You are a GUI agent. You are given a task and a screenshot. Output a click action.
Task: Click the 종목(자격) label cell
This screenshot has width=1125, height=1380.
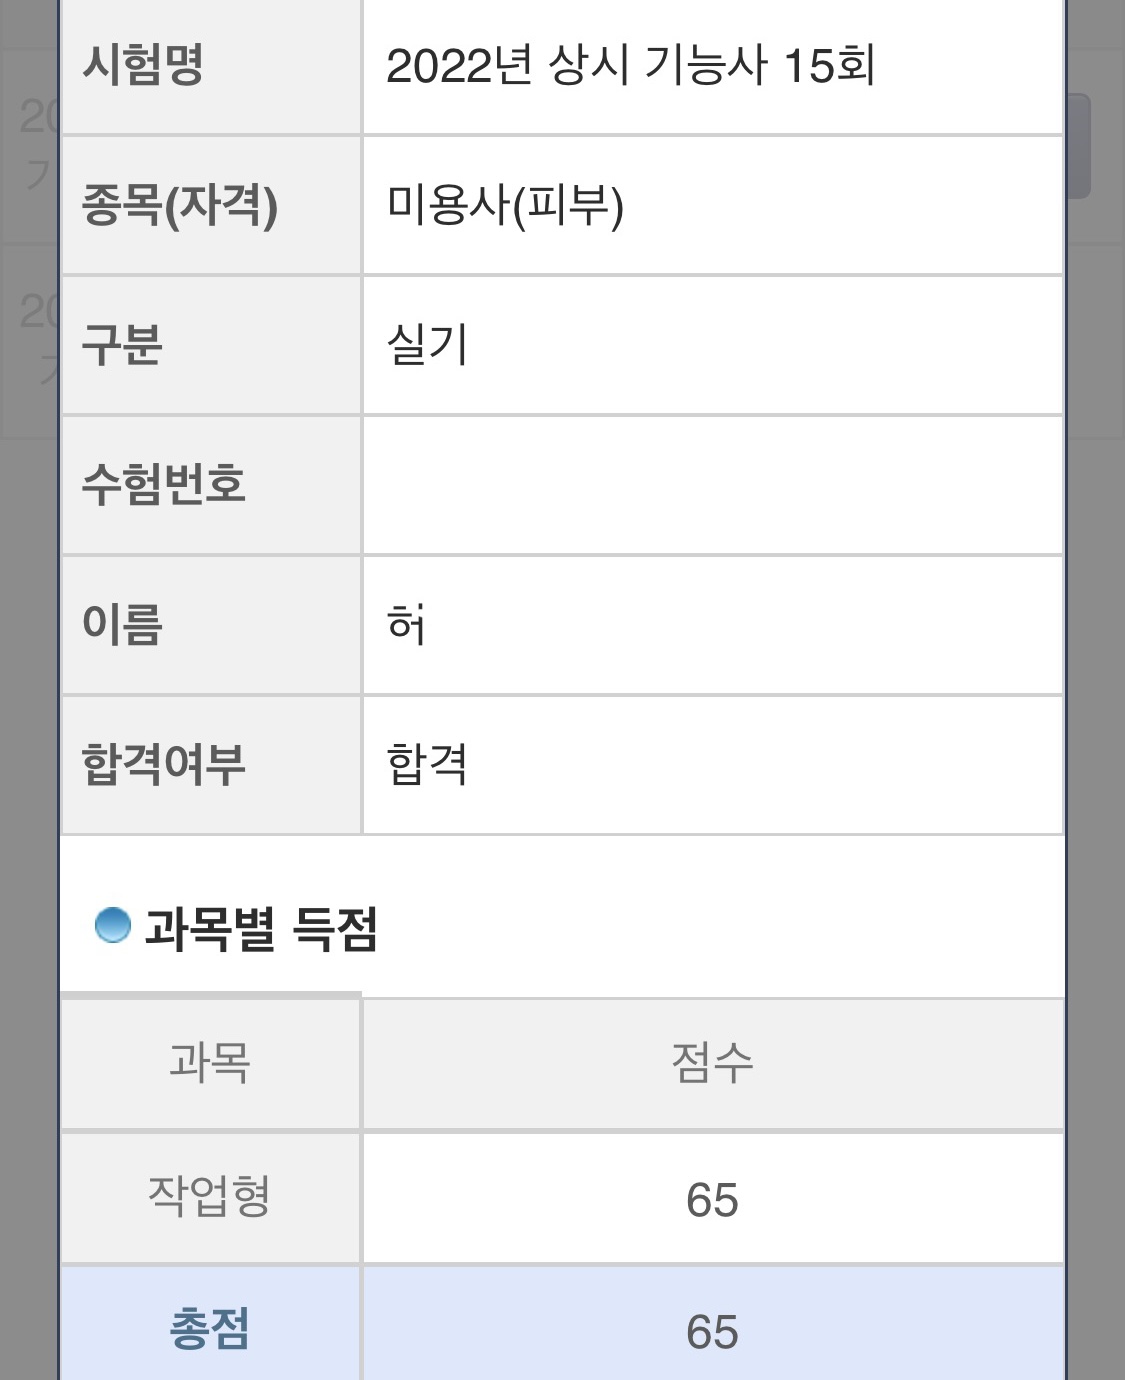[x=211, y=206]
